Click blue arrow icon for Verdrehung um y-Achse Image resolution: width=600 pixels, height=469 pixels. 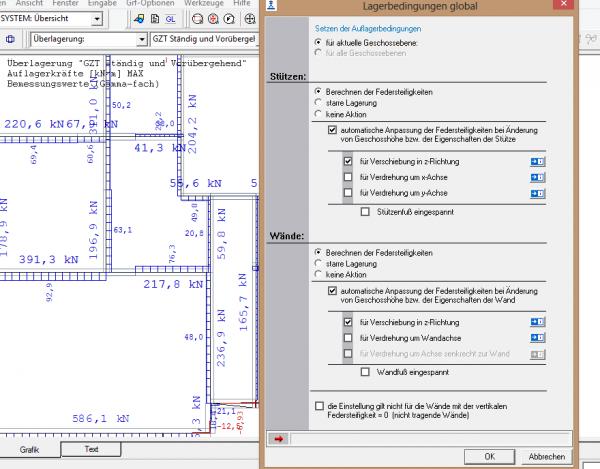[537, 192]
